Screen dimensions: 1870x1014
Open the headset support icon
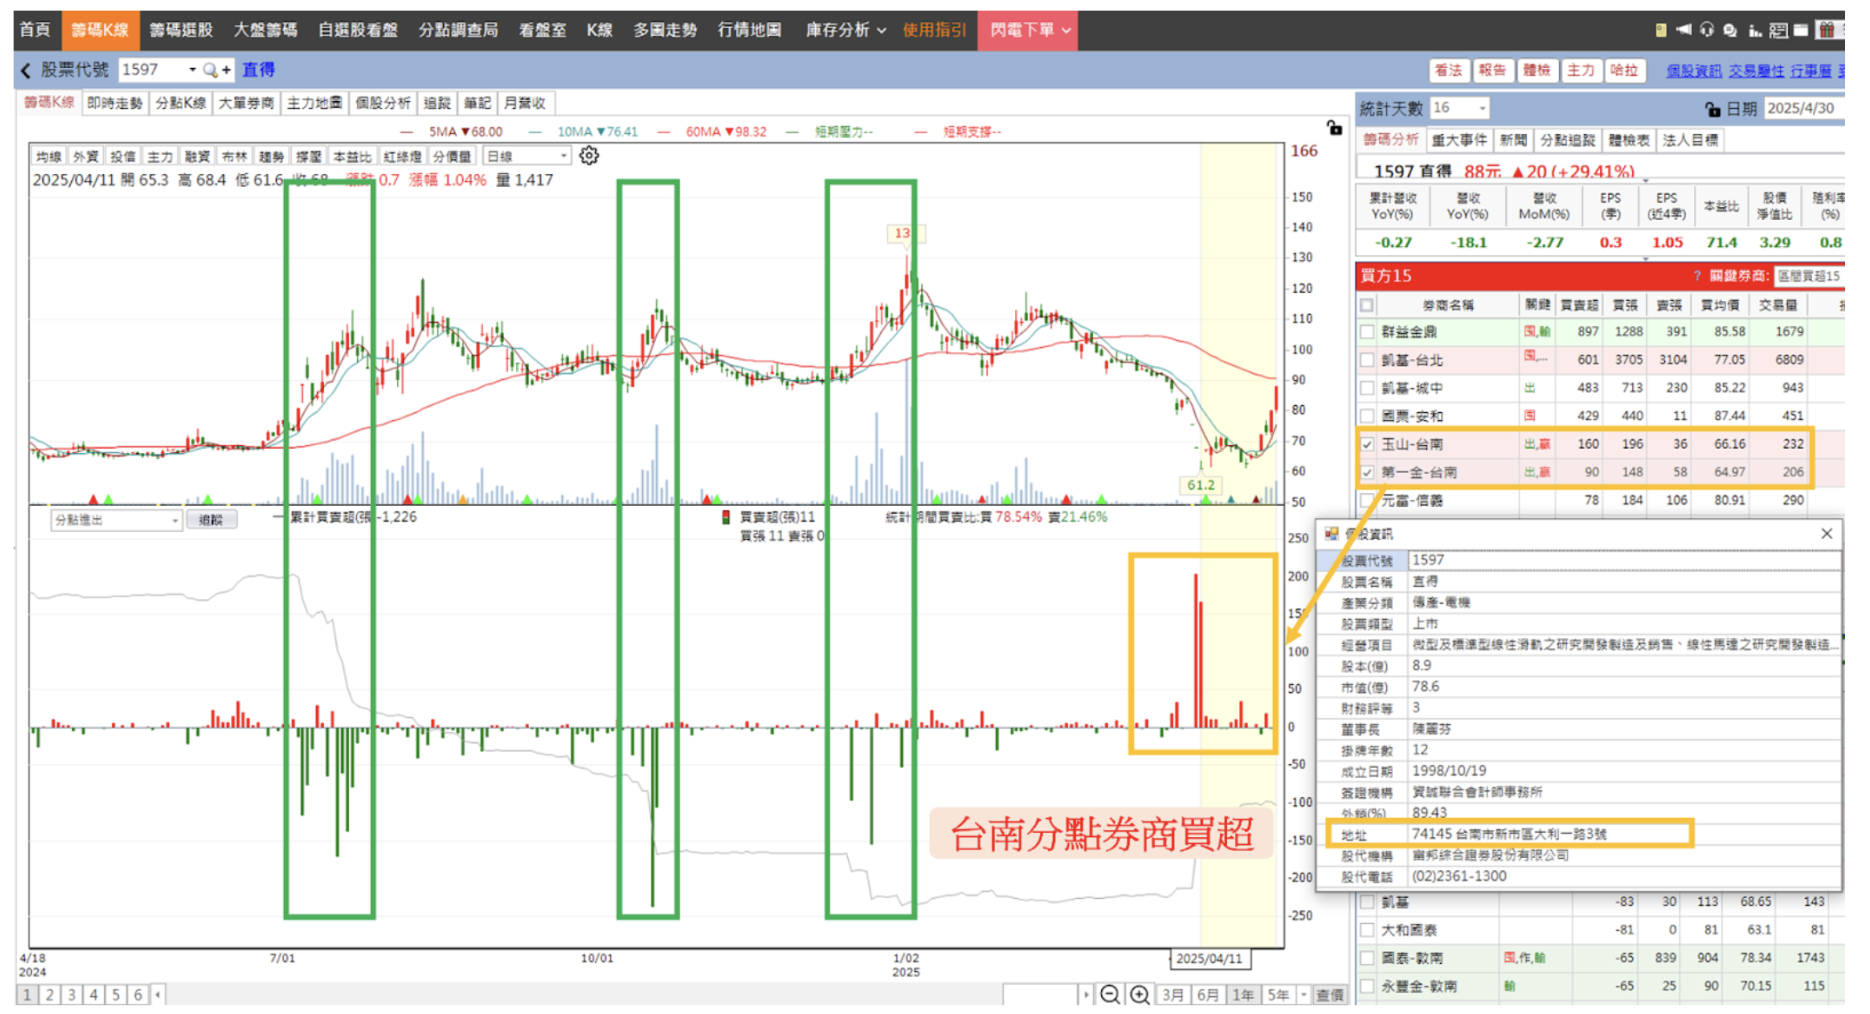pyautogui.click(x=1707, y=30)
